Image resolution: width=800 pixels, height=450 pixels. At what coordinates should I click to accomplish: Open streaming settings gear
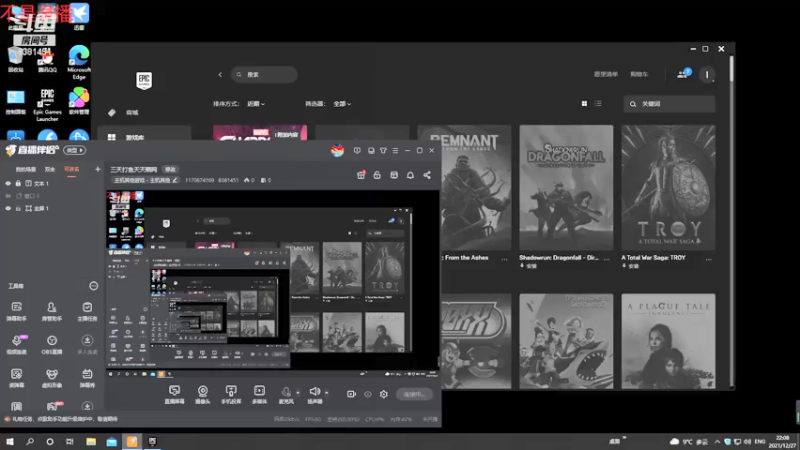(x=384, y=394)
